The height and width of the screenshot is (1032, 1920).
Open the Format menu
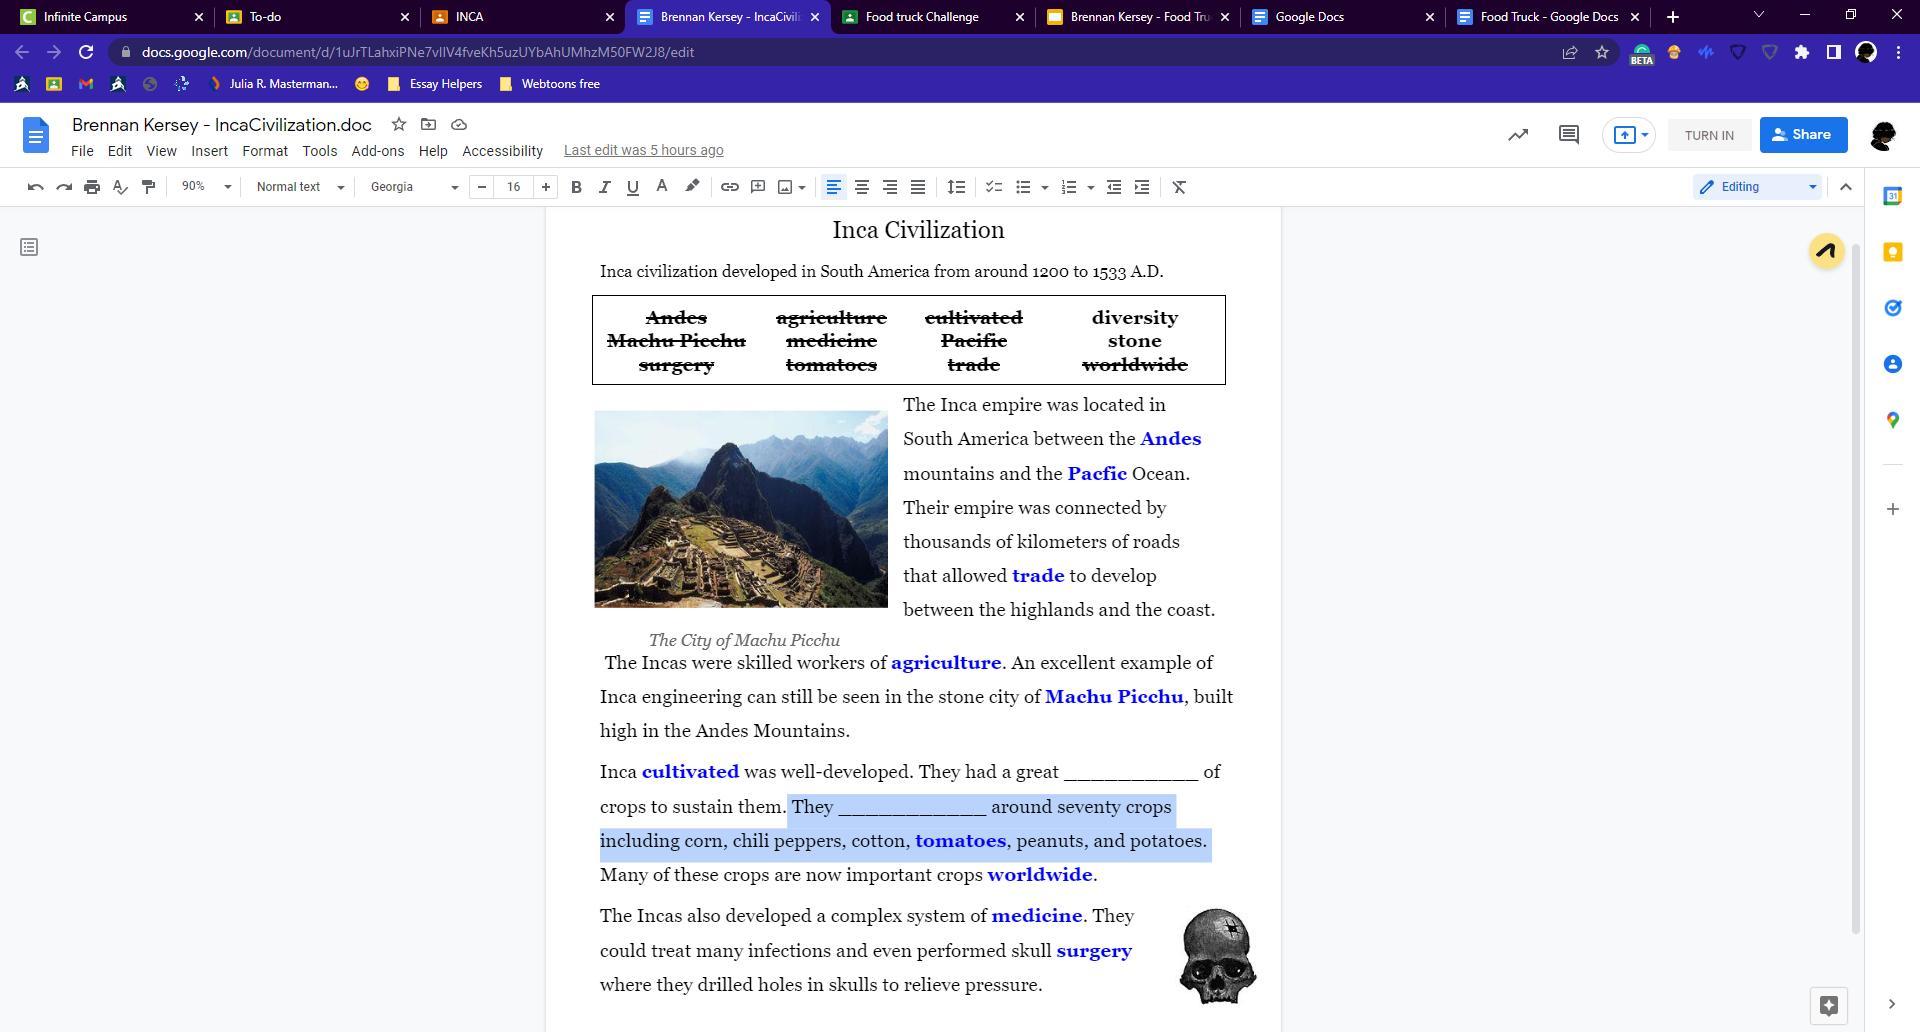click(264, 151)
